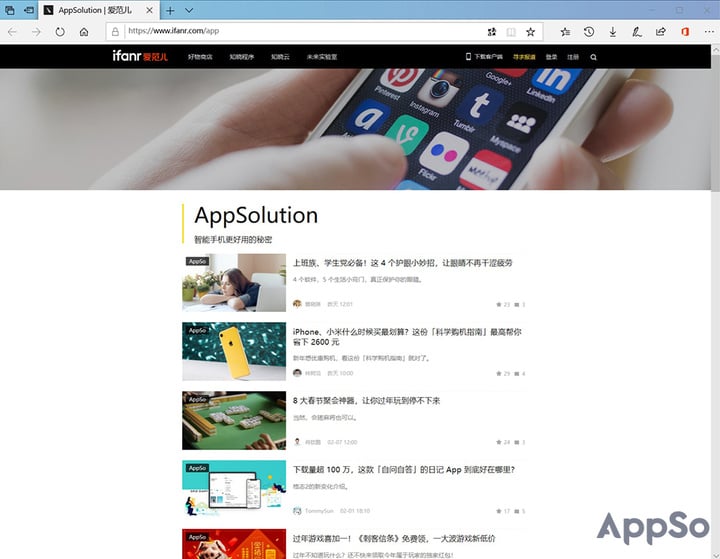
Task: Share this page icon
Action: coord(660,32)
